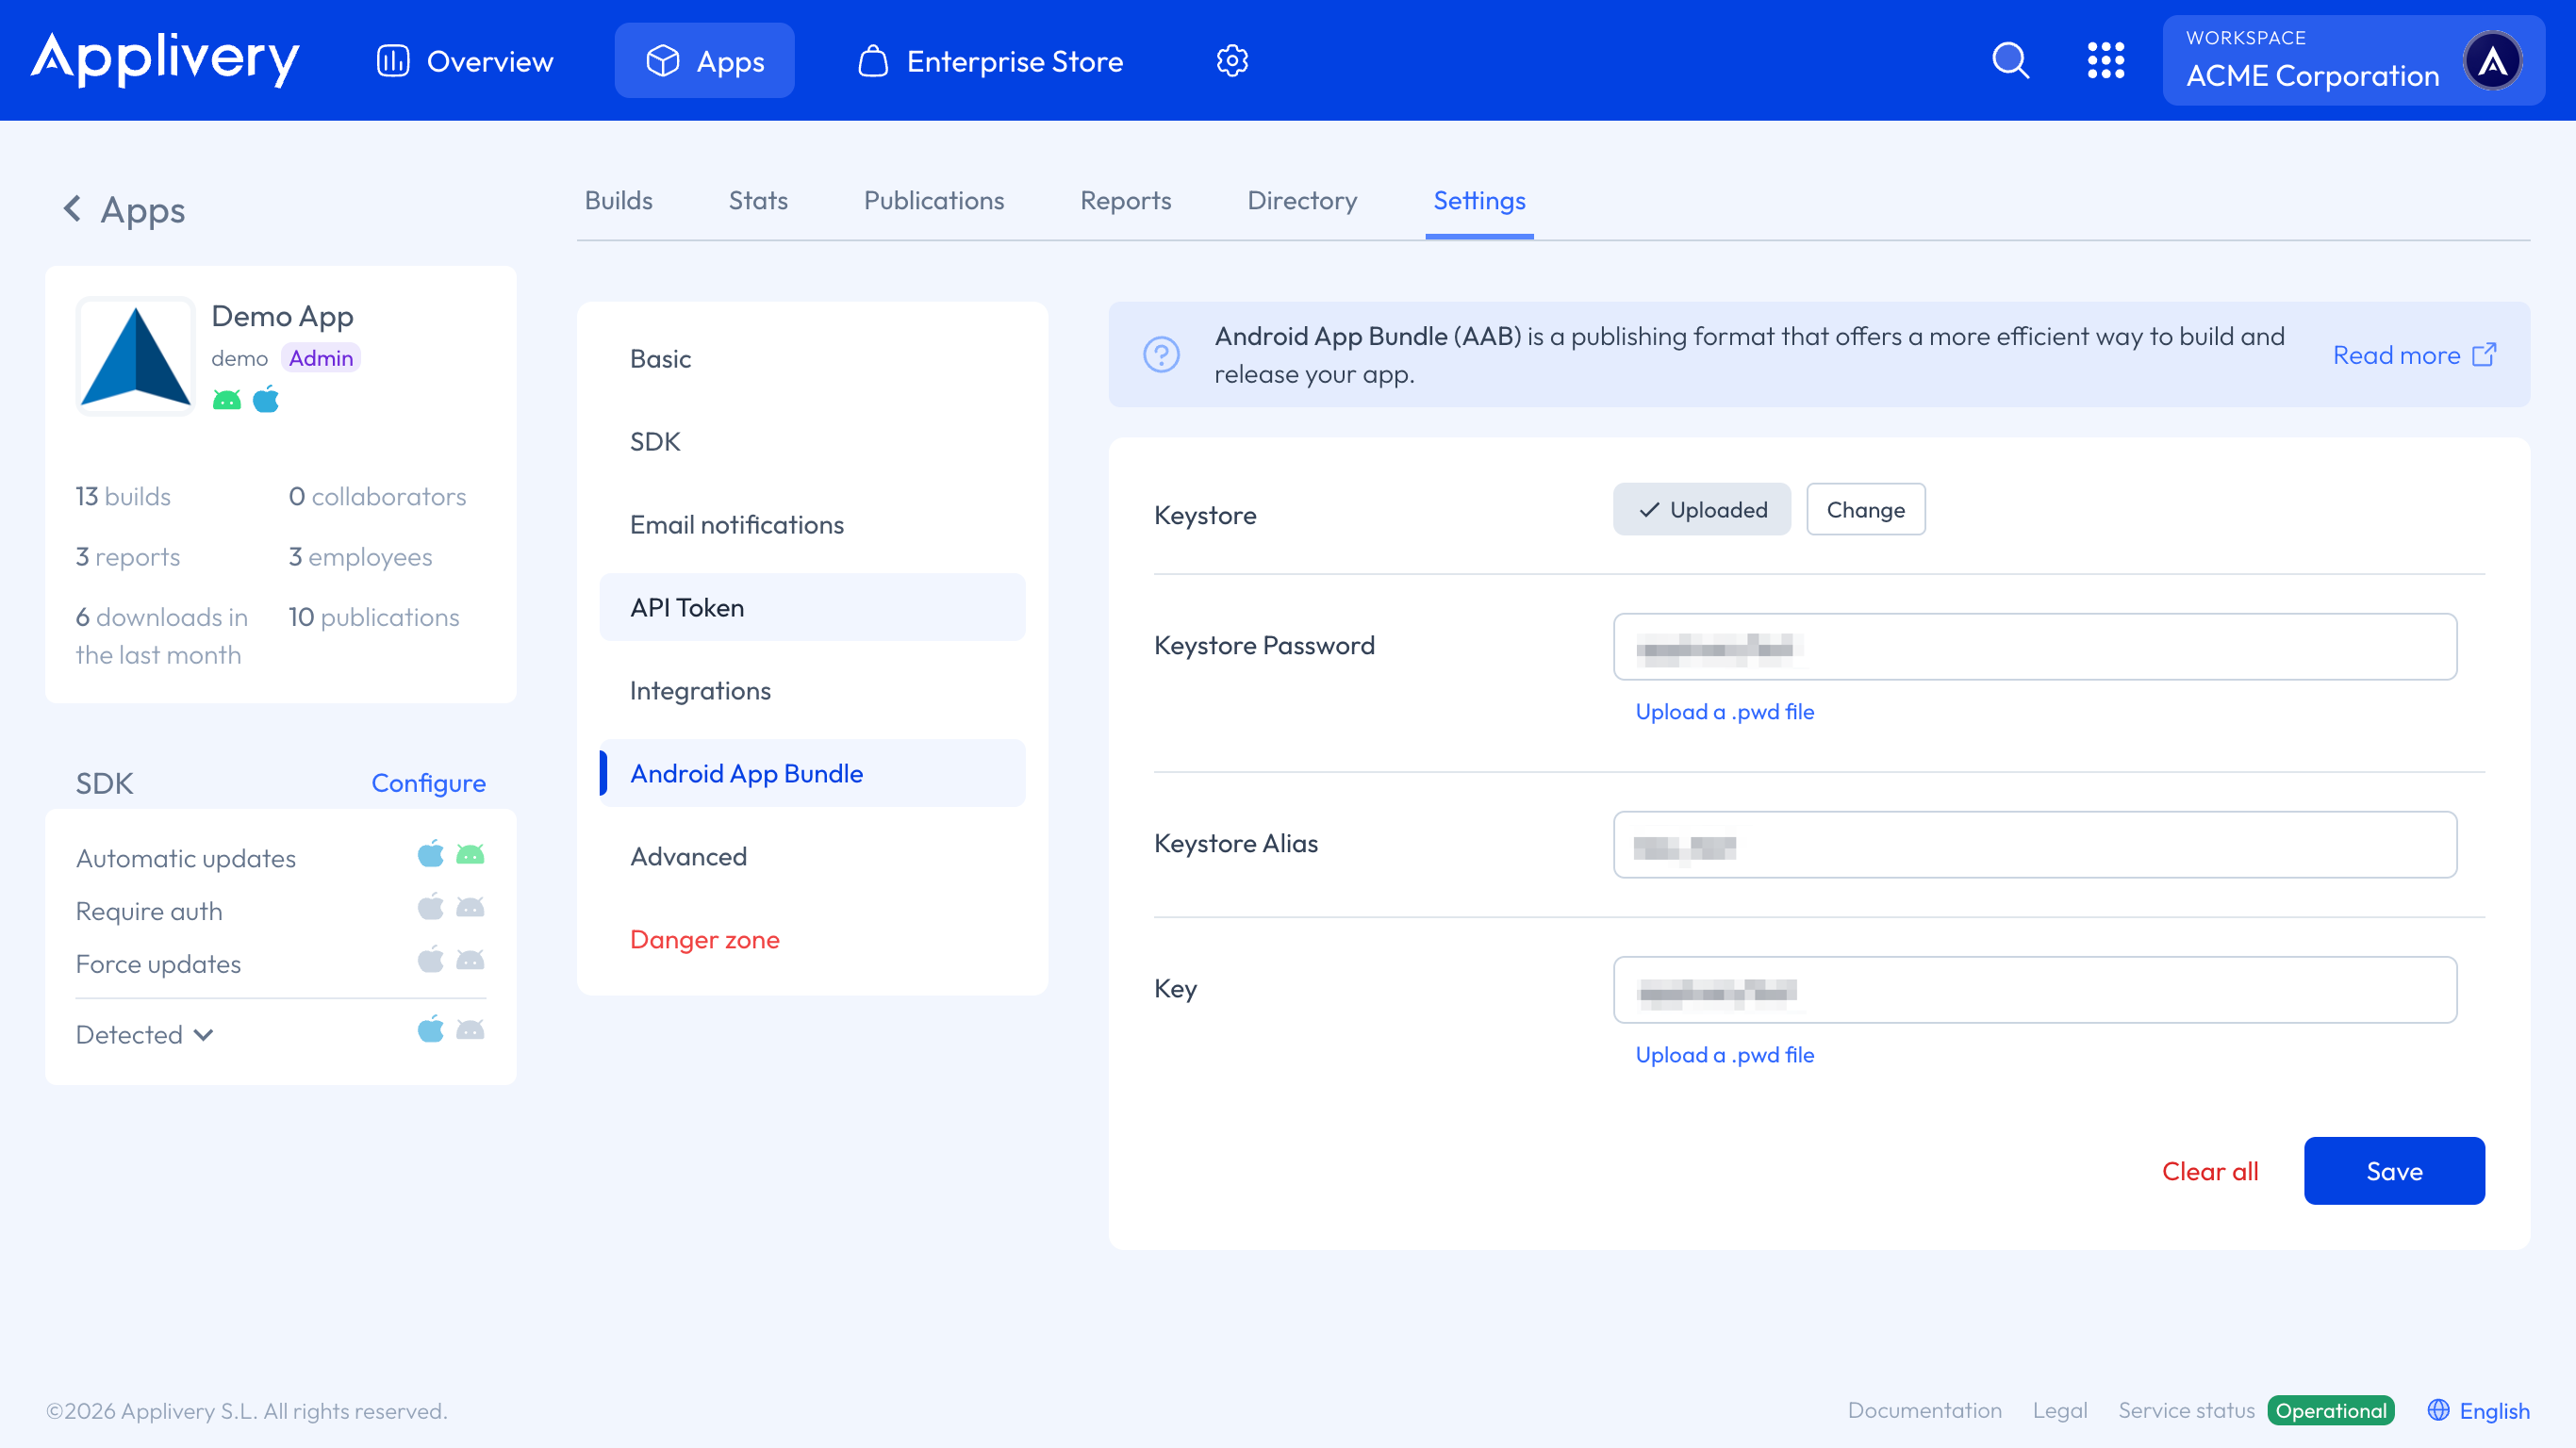Click the Android icon under Demo App

[x=227, y=401]
